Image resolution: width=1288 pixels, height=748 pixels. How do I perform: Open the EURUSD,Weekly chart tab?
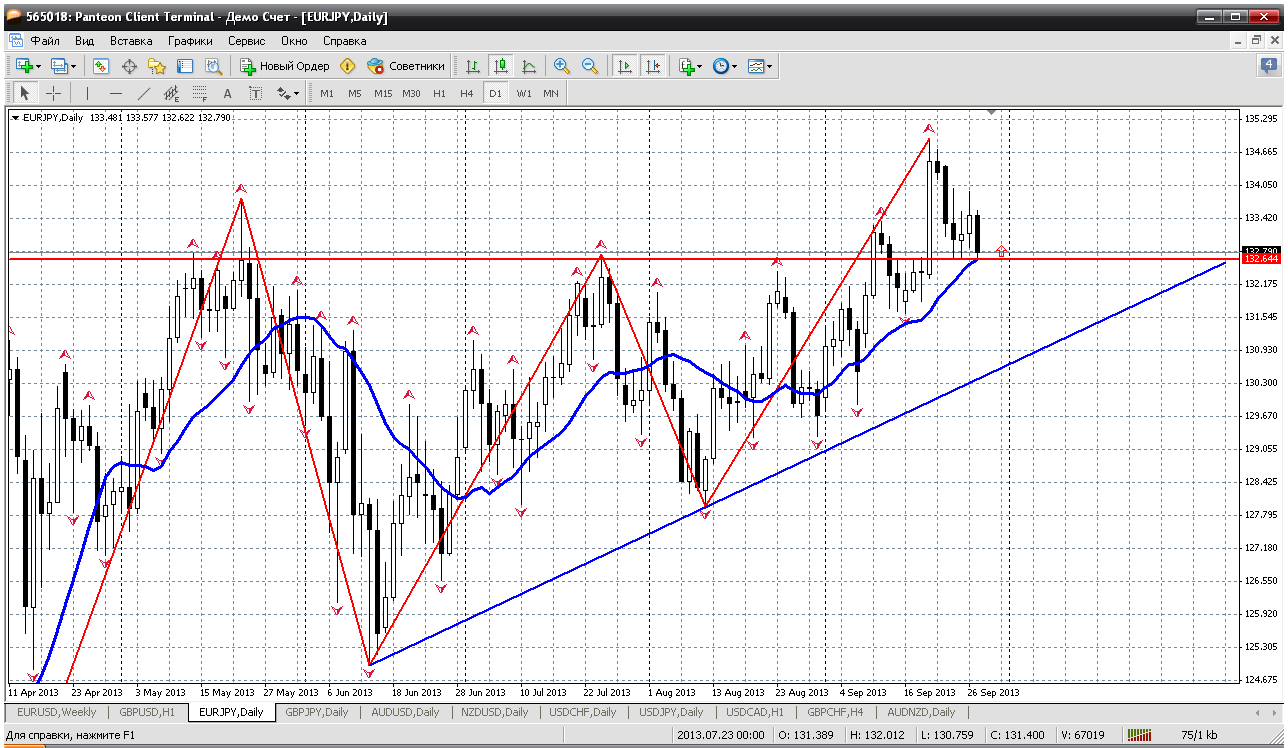(x=58, y=712)
